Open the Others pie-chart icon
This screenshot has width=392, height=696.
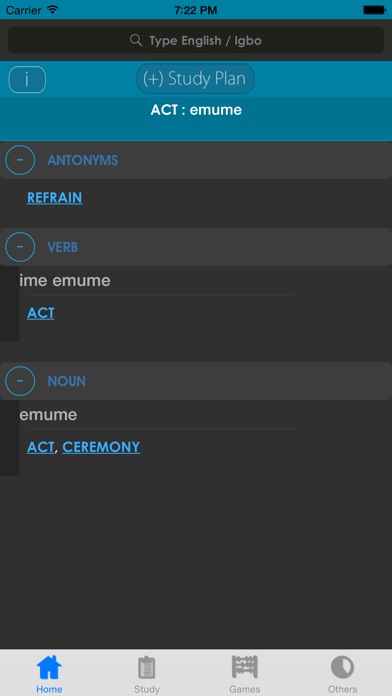coord(342,667)
